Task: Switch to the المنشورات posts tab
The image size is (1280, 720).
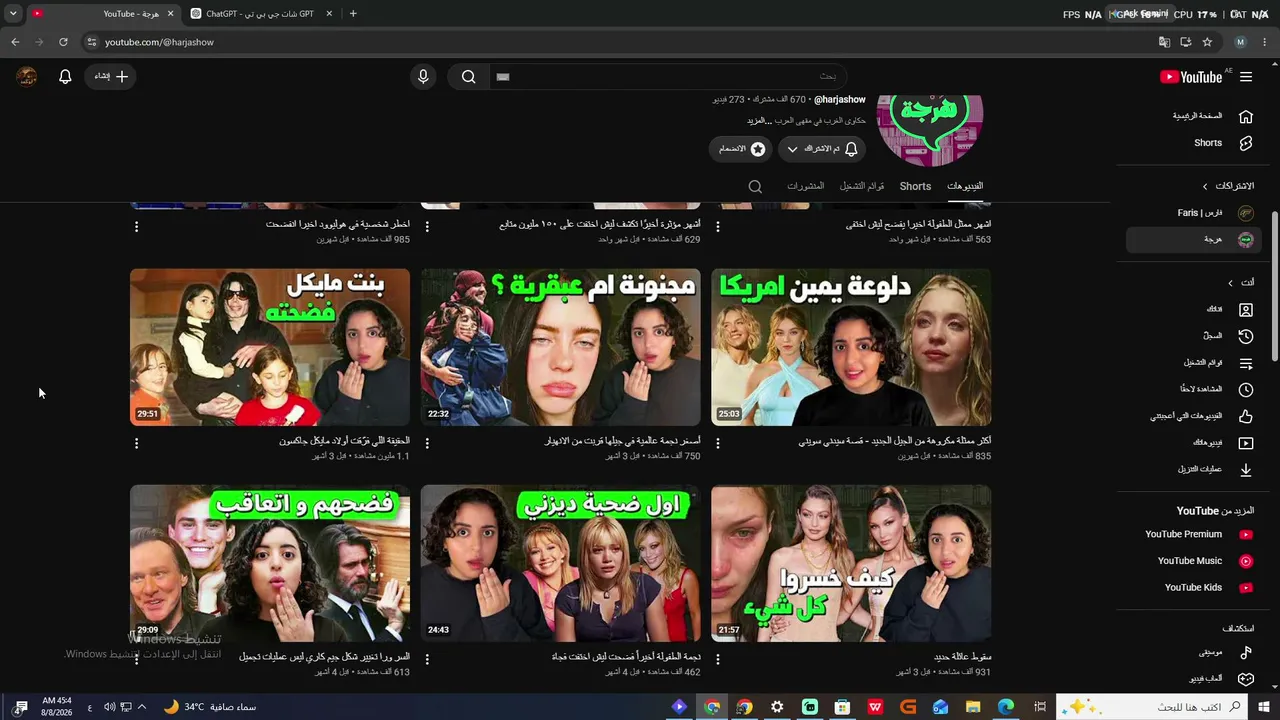Action: coord(805,186)
